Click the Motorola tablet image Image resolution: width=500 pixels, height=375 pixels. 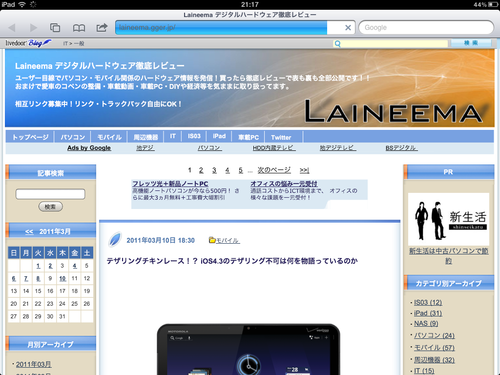[248, 349]
